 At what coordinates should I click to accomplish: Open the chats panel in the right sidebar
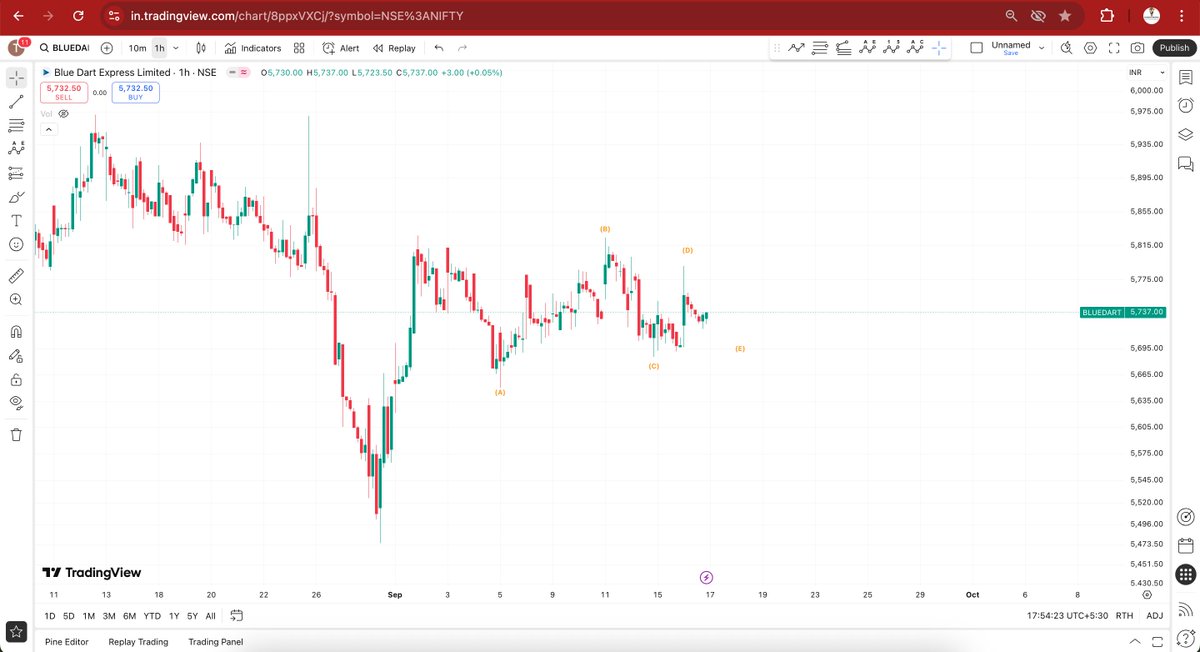click(1185, 163)
